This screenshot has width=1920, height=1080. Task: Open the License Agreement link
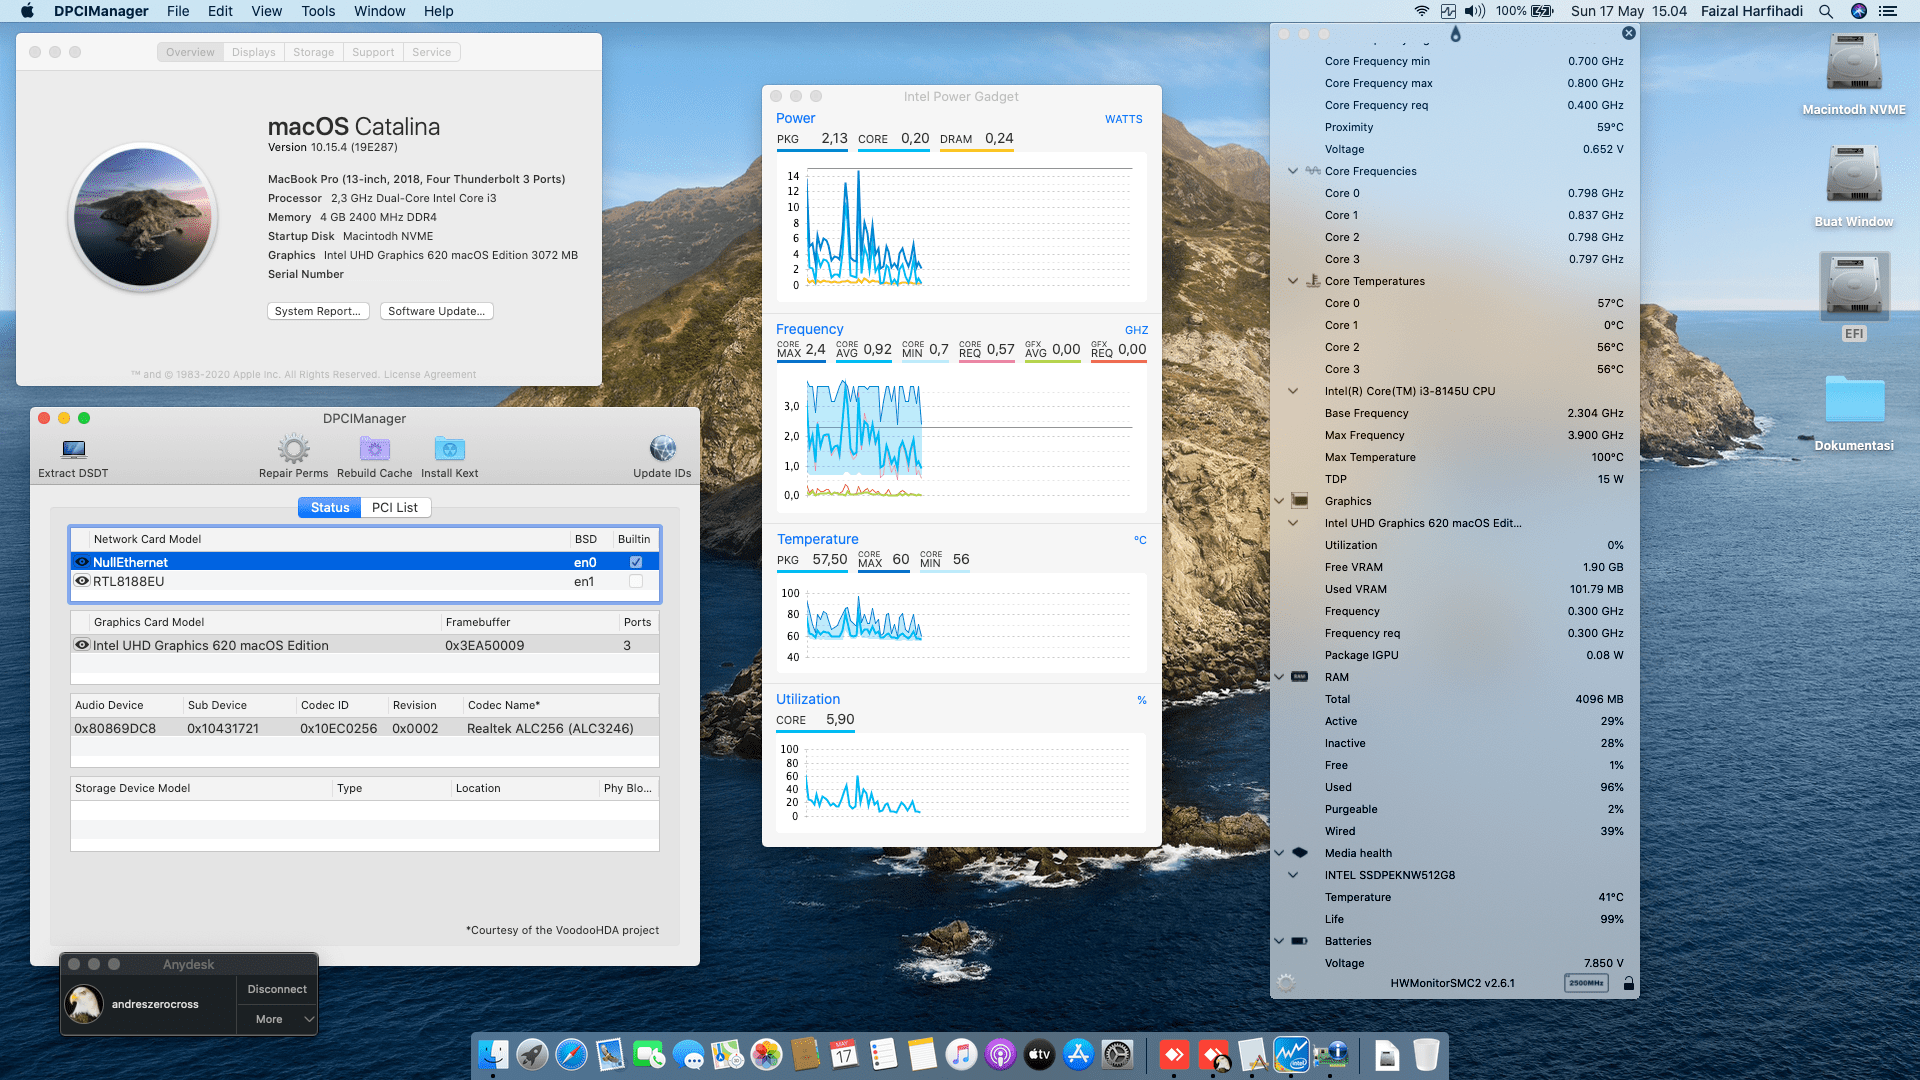(x=430, y=375)
